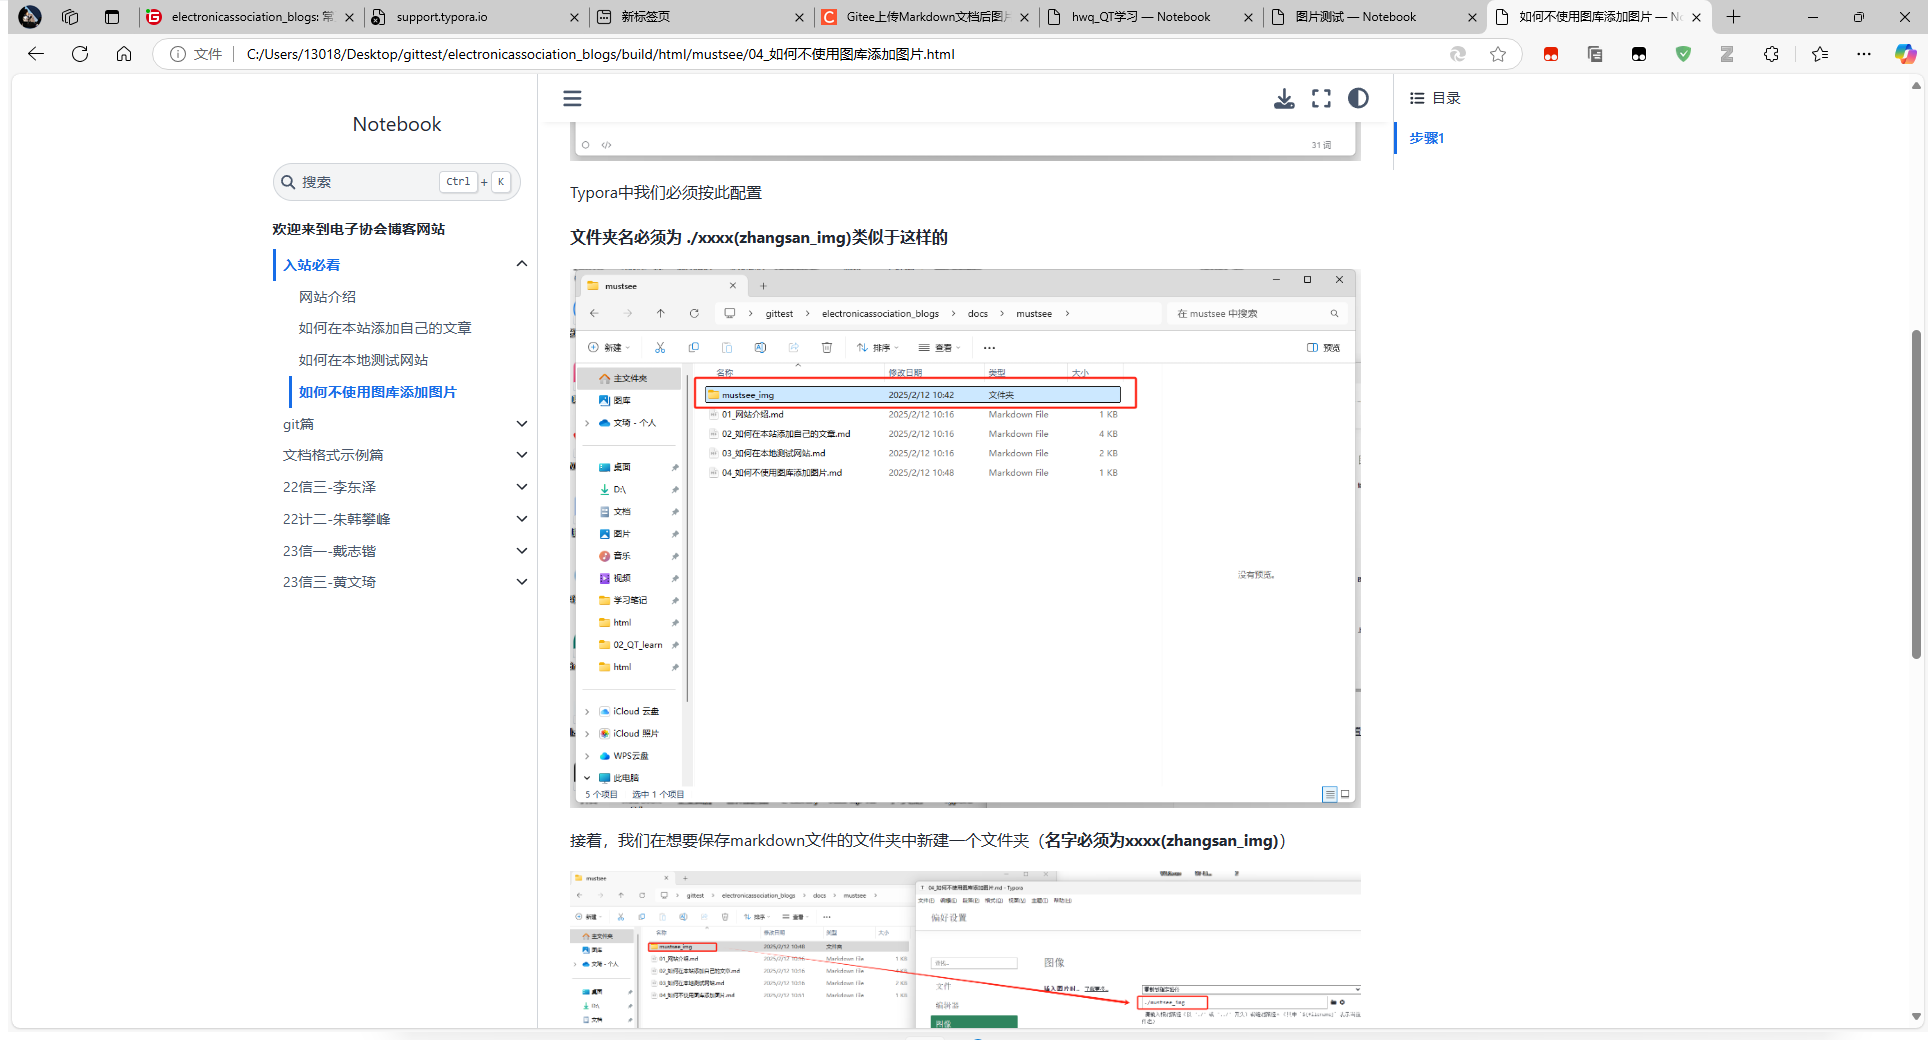Click the 23信一-戴志锴 sidebar text
The height and width of the screenshot is (1040, 1928).
[x=330, y=551]
